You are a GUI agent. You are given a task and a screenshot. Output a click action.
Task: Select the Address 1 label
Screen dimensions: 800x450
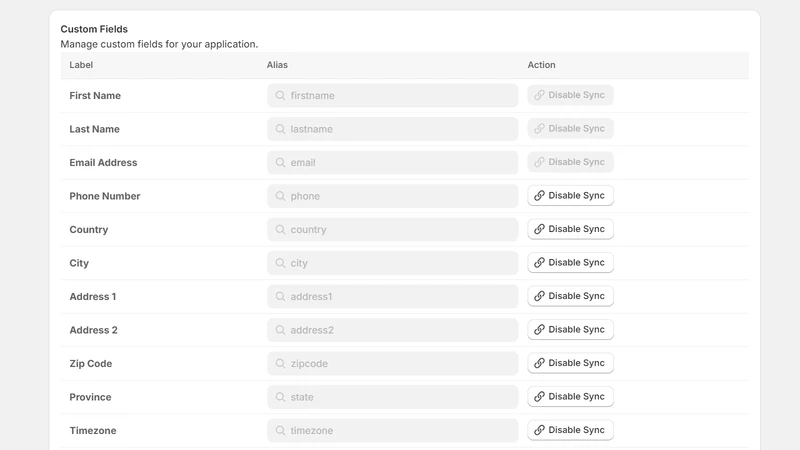point(93,296)
